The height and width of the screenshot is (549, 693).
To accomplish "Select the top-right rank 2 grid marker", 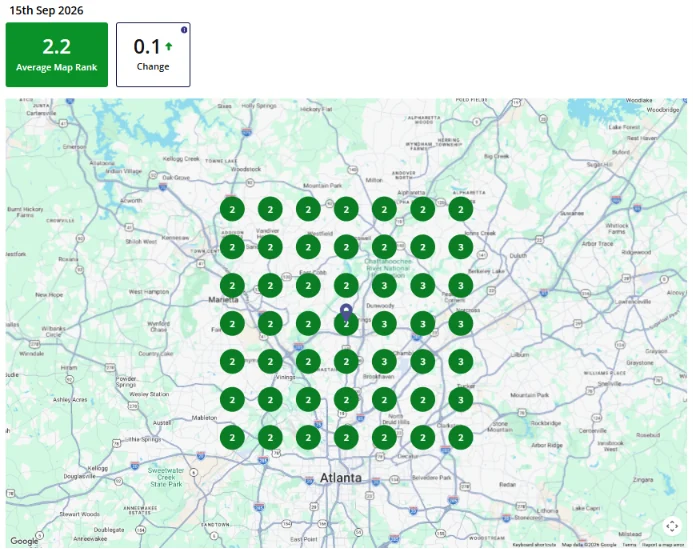I will [461, 210].
